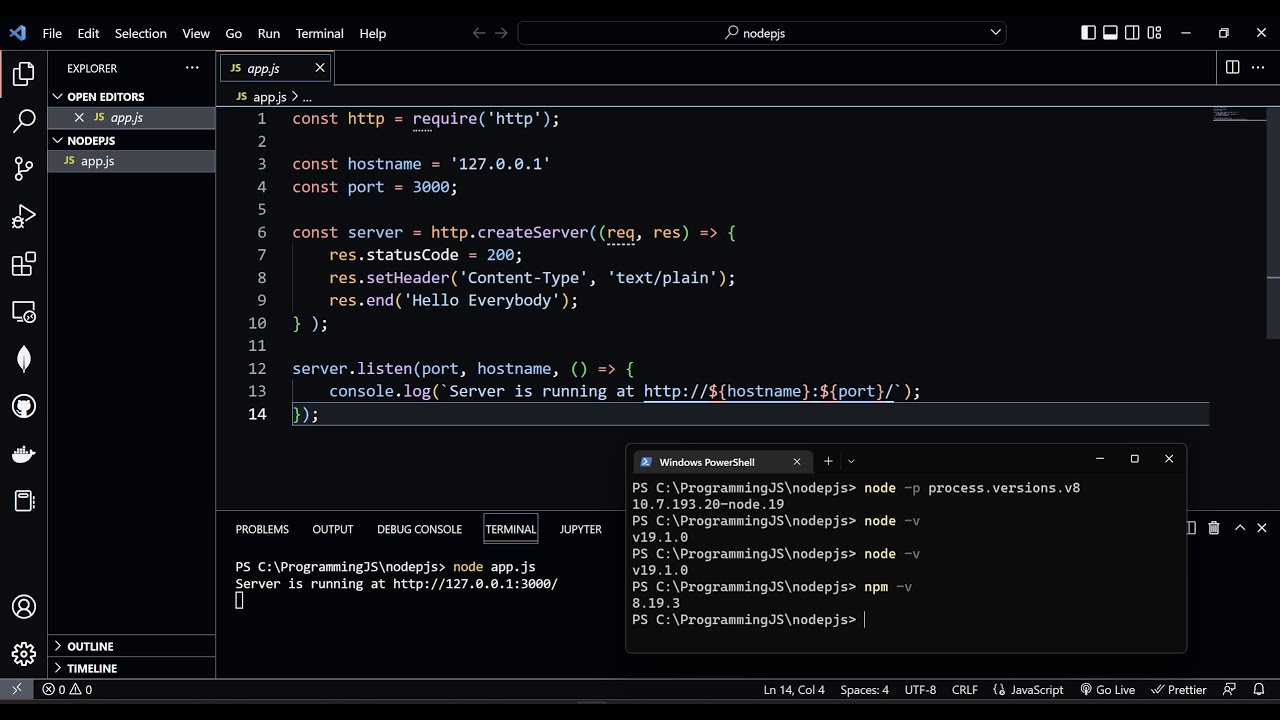Click the split editor right icon
This screenshot has width=1280, height=720.
1232,67
